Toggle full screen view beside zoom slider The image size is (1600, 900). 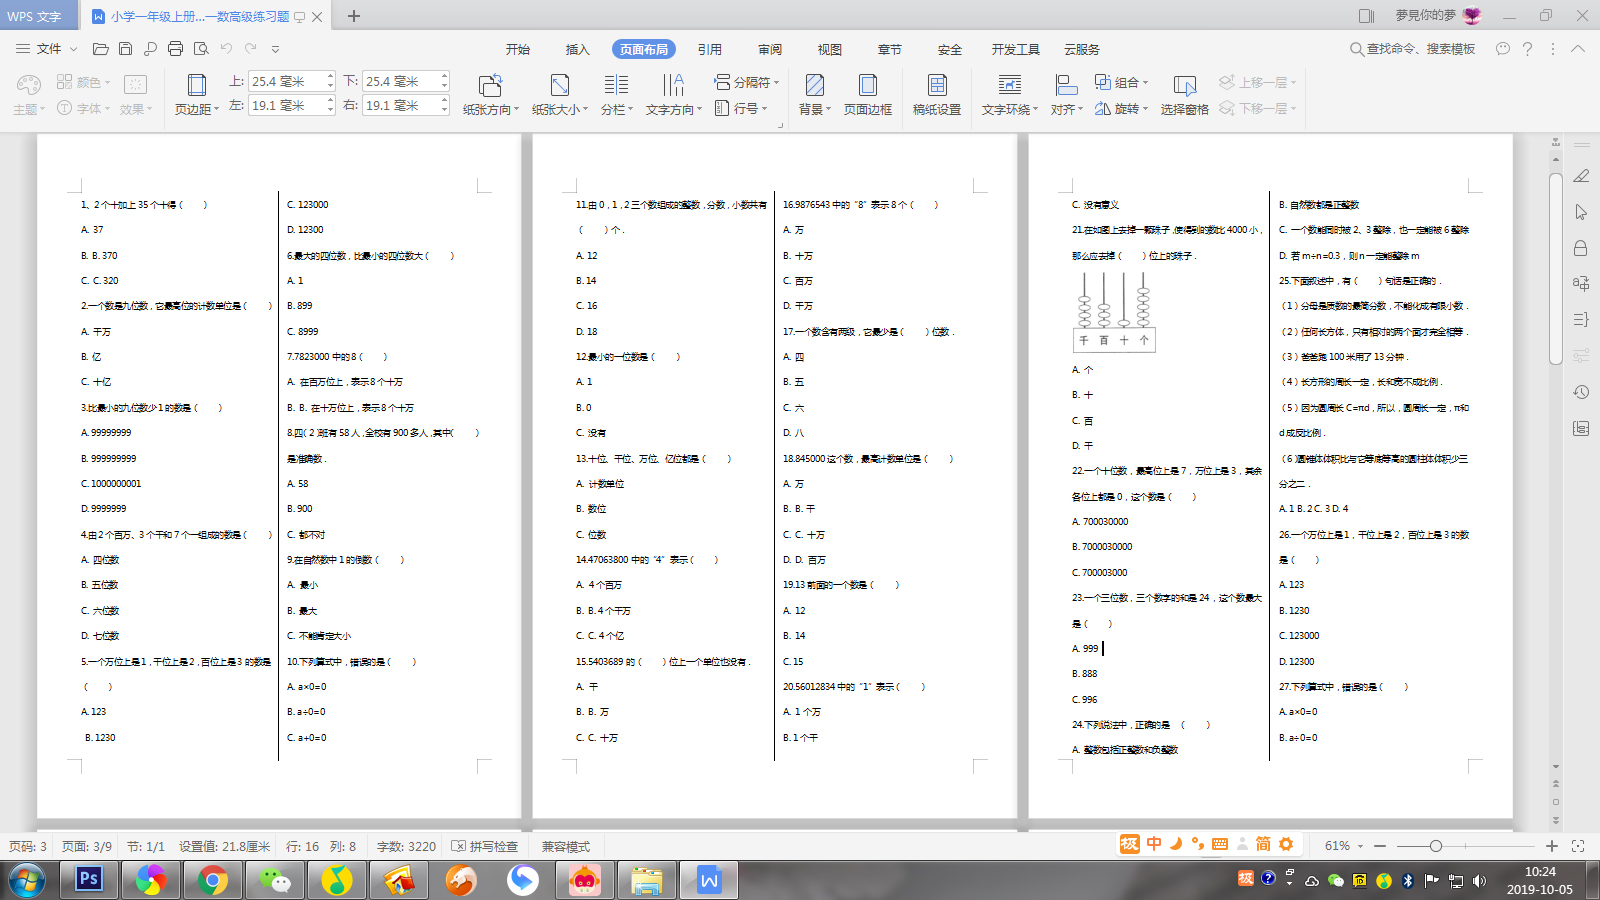1578,846
